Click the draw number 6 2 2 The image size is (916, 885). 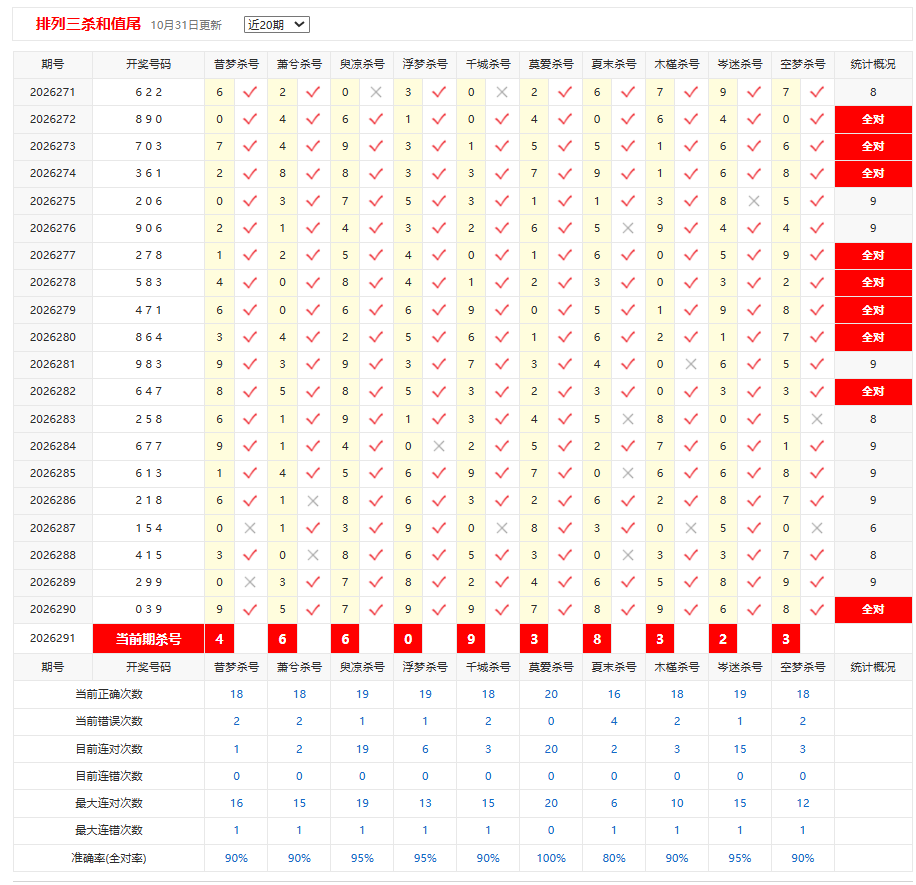tap(148, 92)
